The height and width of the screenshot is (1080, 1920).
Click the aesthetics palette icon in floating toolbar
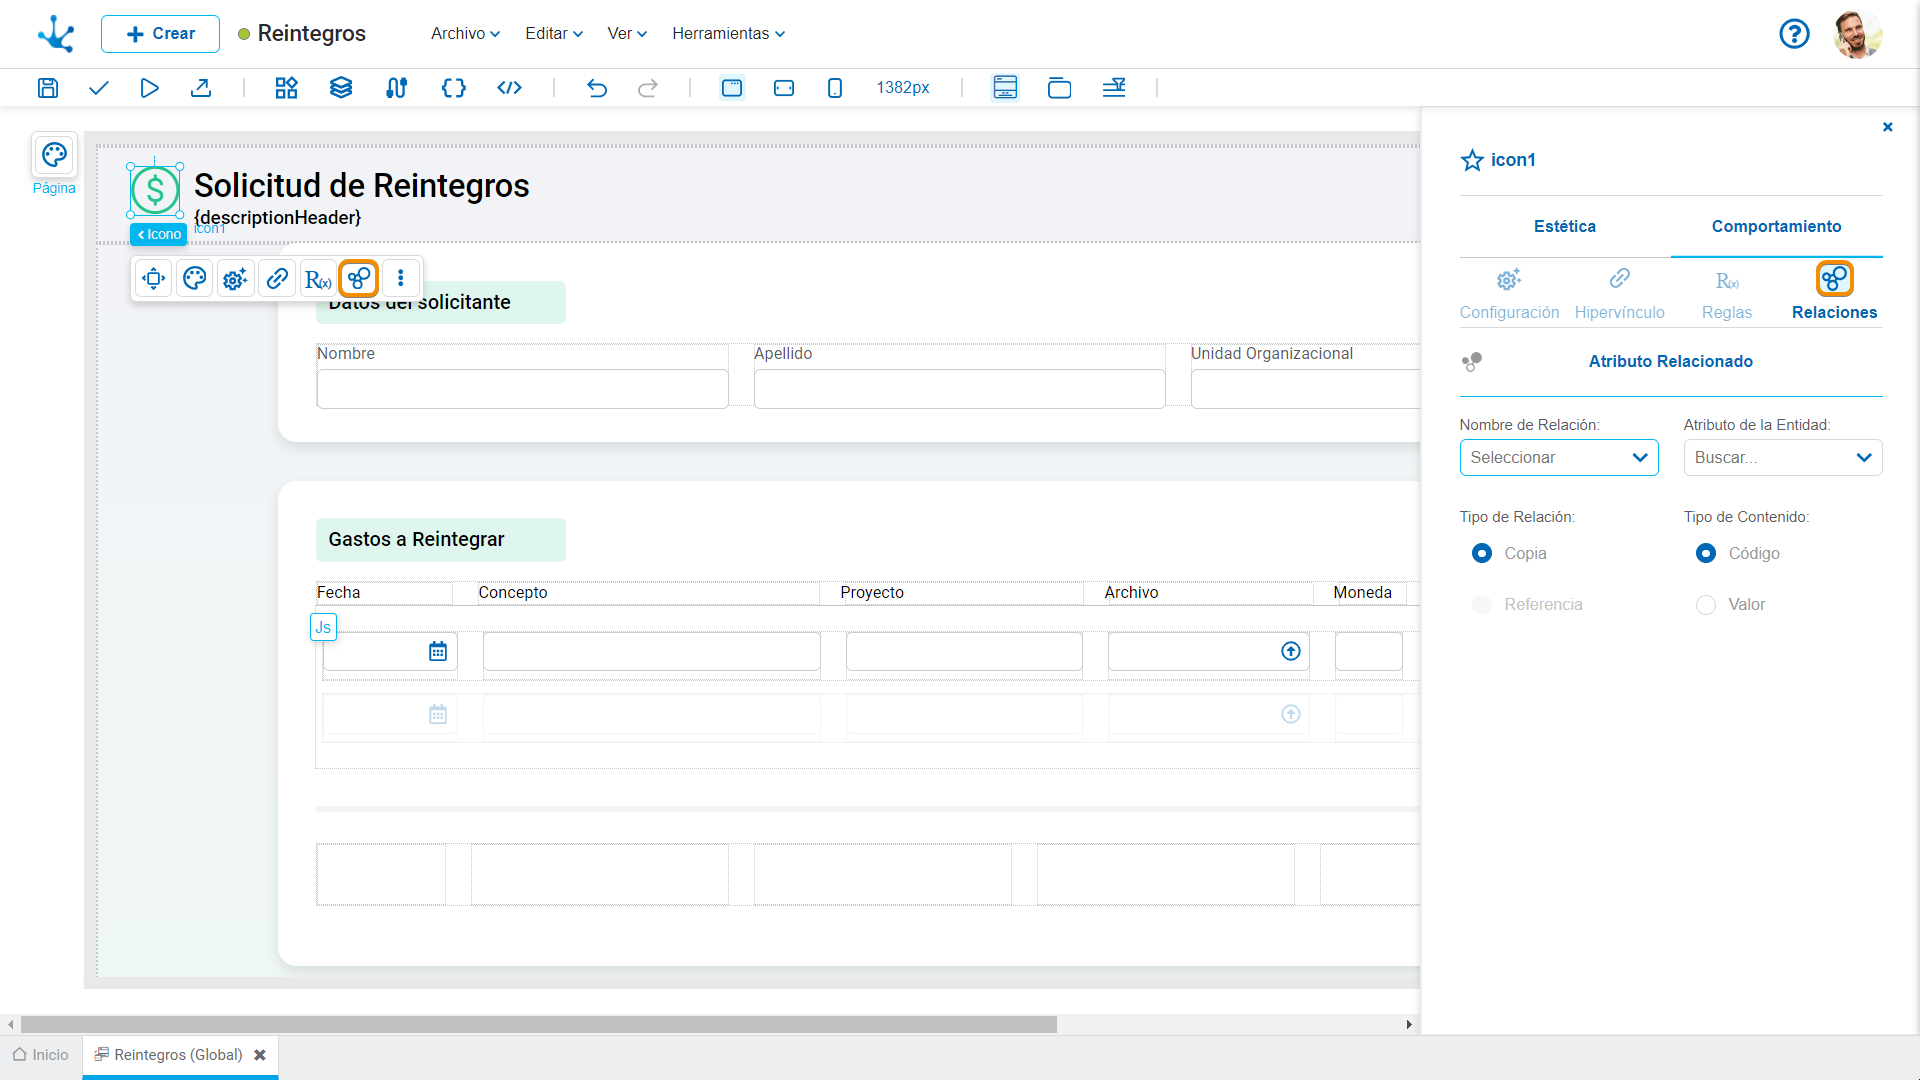click(x=195, y=278)
